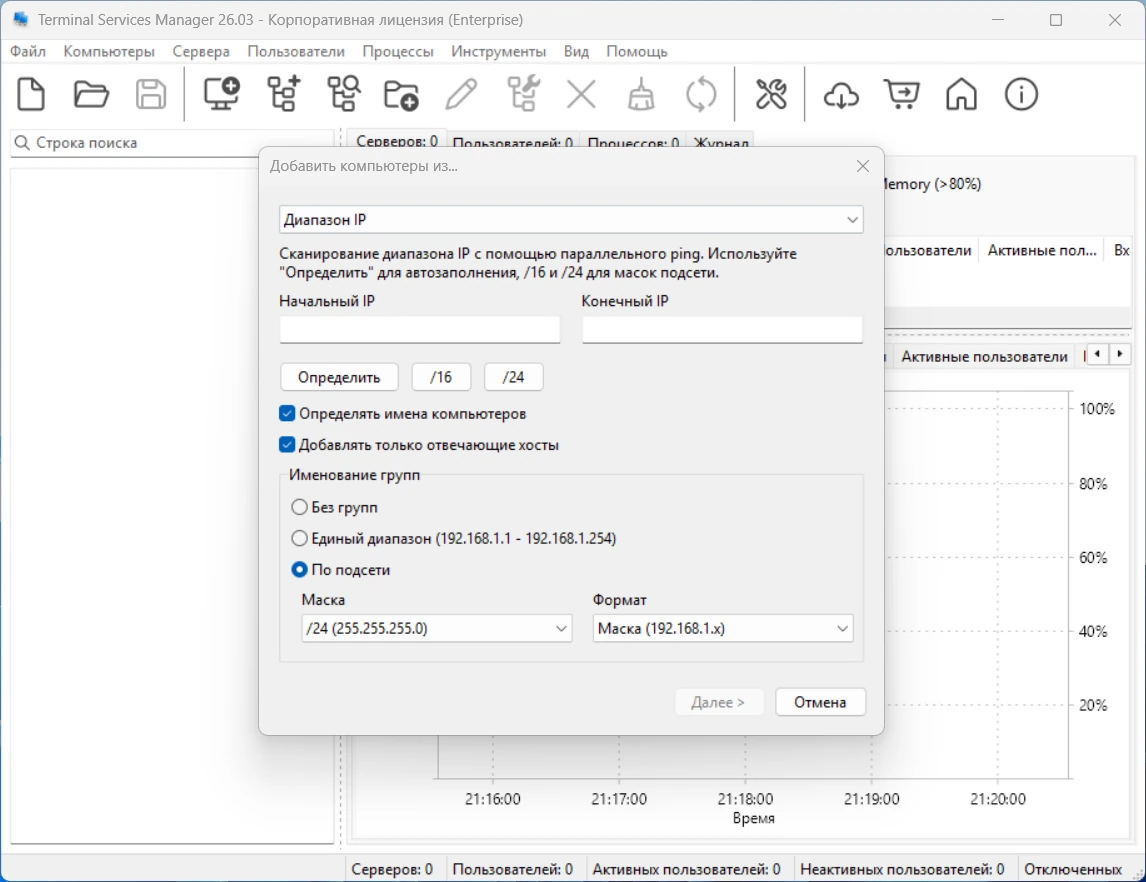Click the Далее > button

tap(718, 702)
